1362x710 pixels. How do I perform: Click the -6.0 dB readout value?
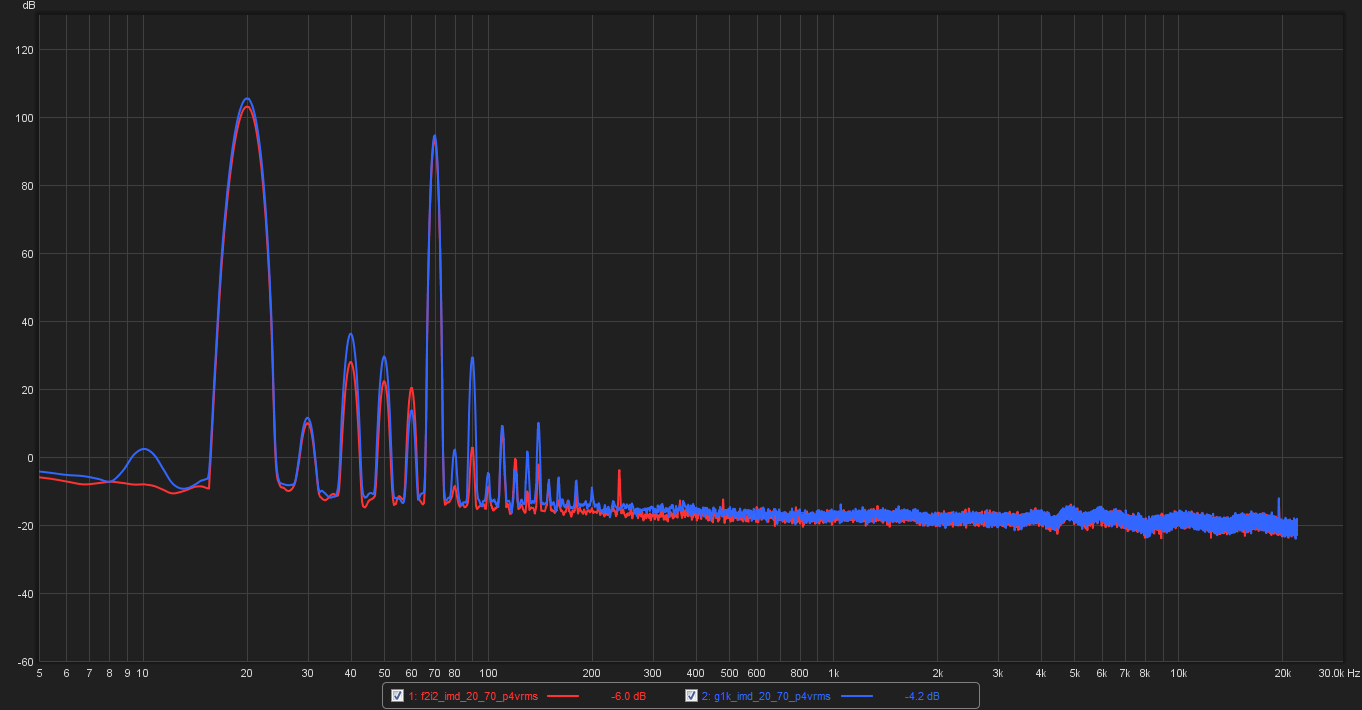628,696
